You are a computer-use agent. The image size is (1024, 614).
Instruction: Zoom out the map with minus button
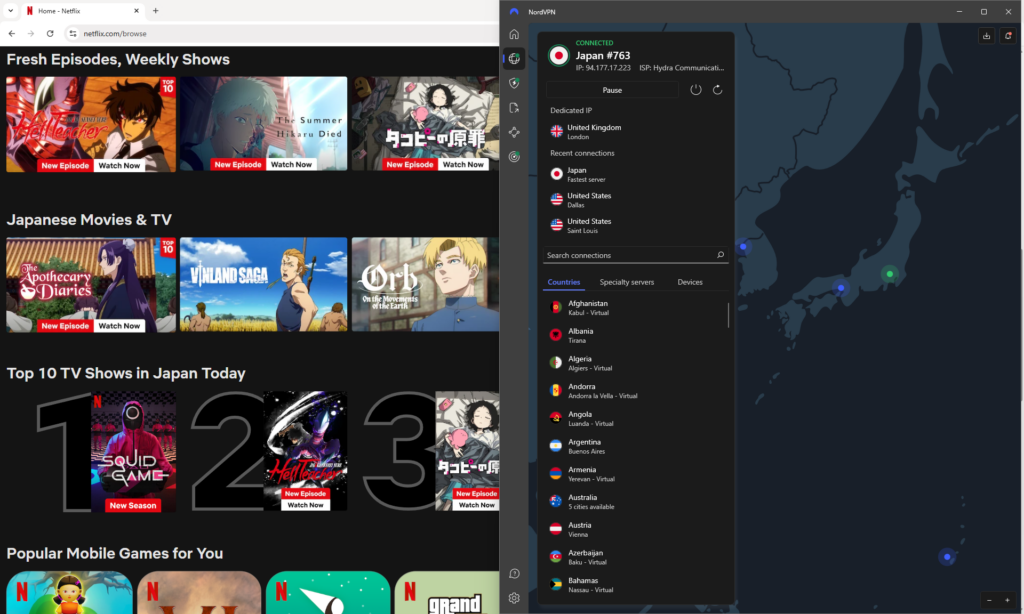pyautogui.click(x=989, y=600)
